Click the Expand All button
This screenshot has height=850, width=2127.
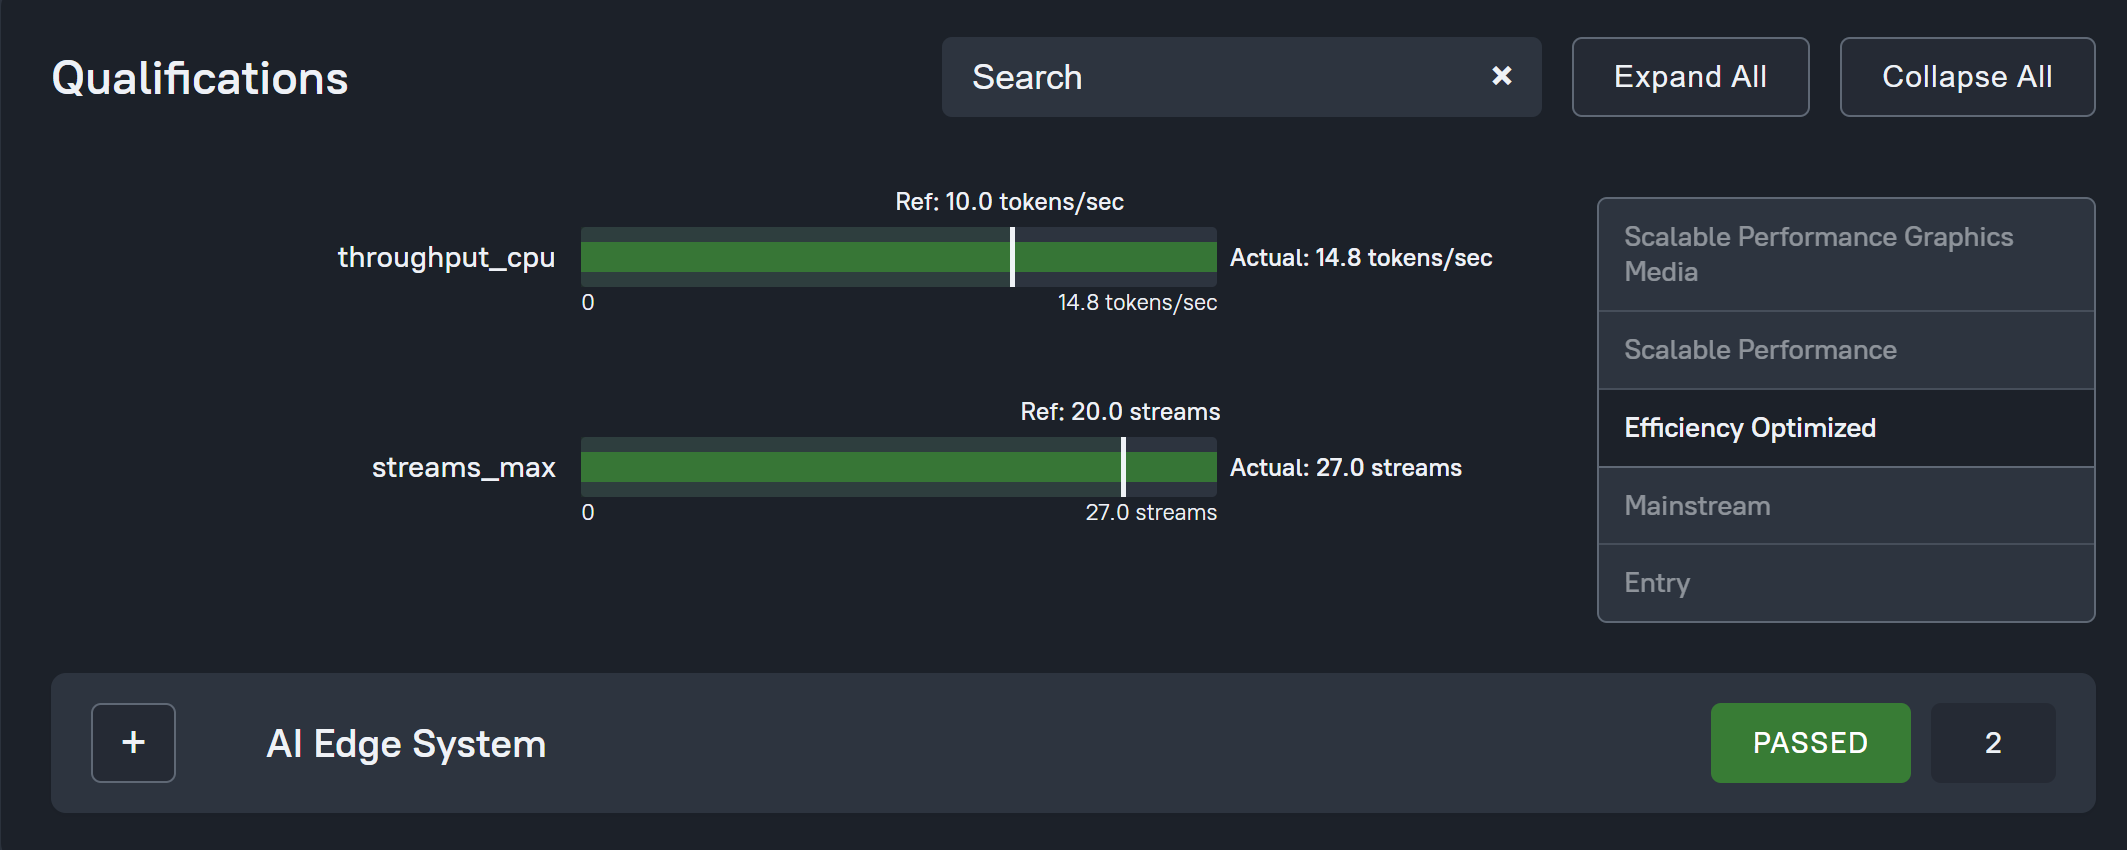[x=1690, y=77]
